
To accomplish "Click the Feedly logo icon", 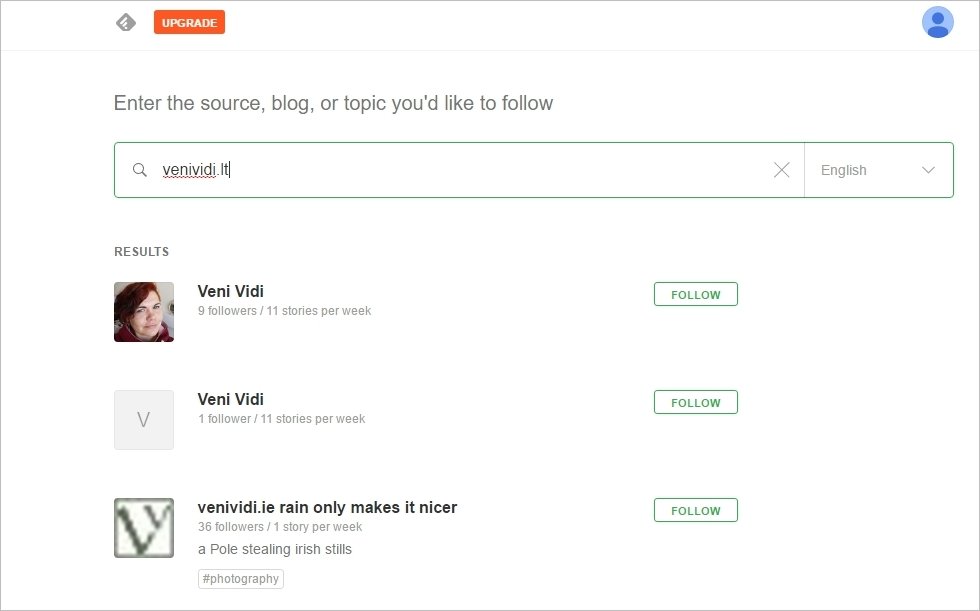I will (125, 22).
